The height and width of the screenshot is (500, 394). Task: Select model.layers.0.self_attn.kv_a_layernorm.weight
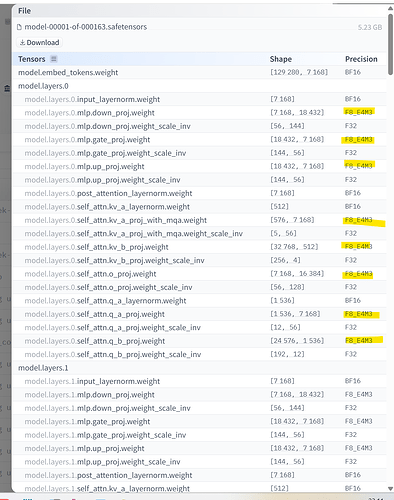[x=199, y=207]
